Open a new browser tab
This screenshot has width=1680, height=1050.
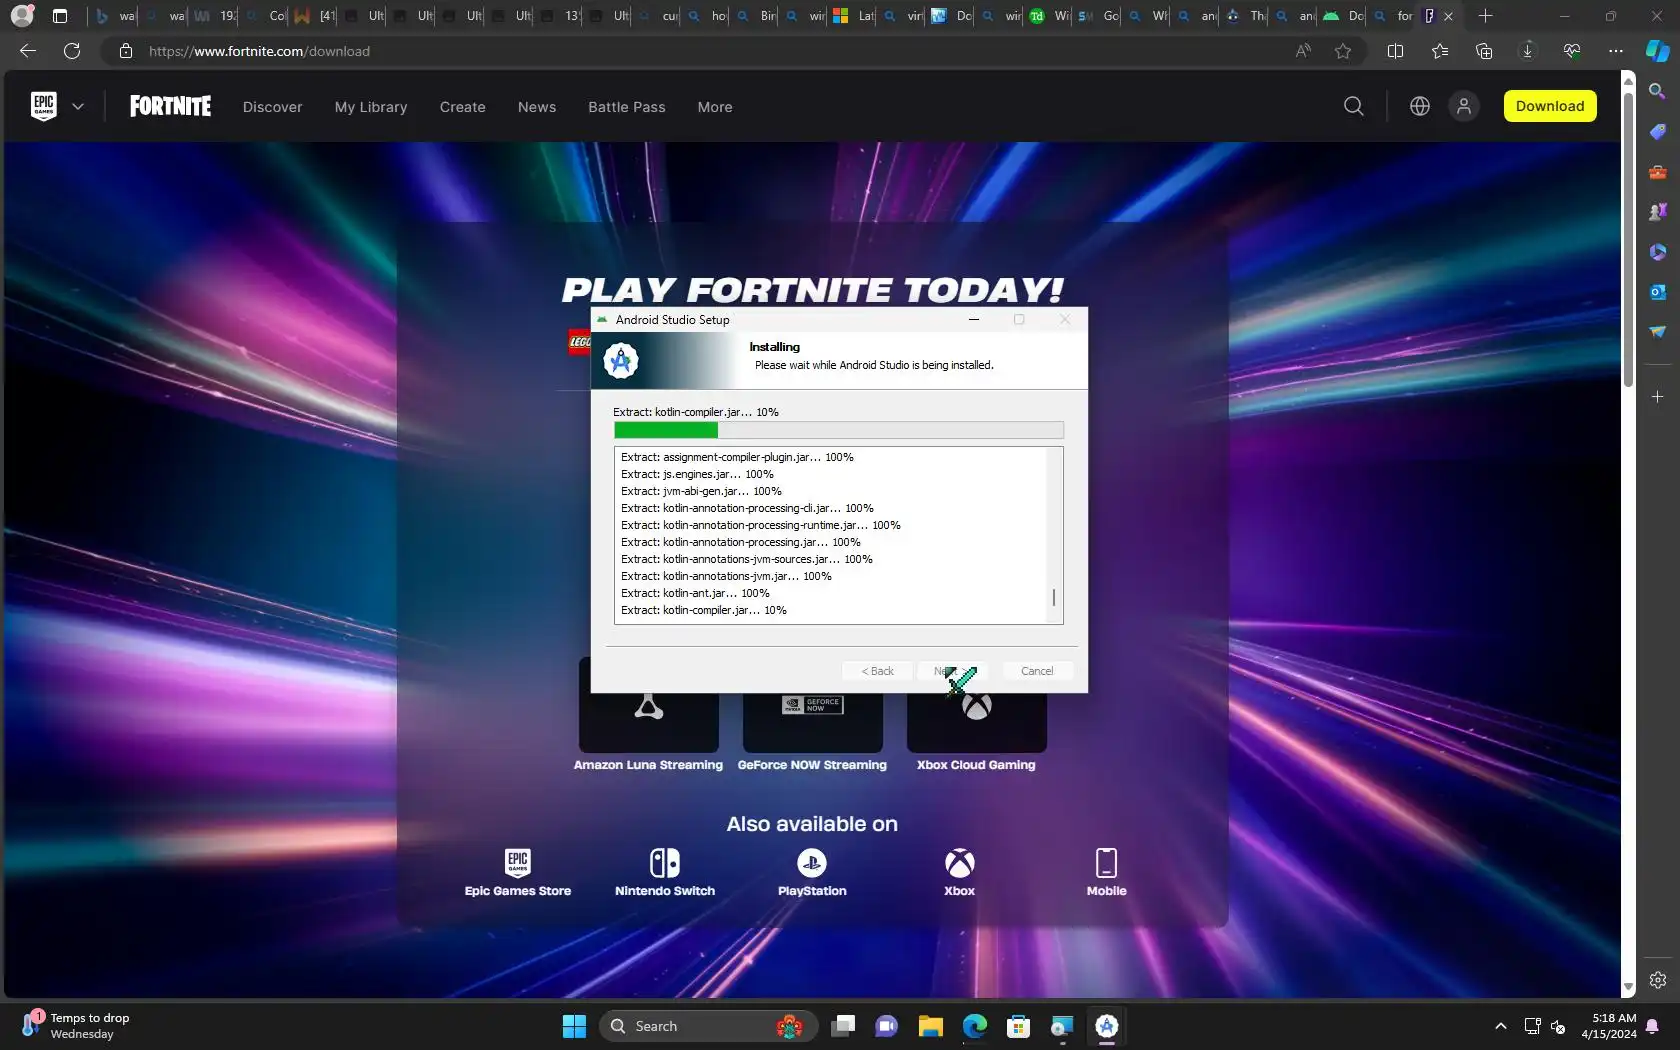tap(1485, 16)
